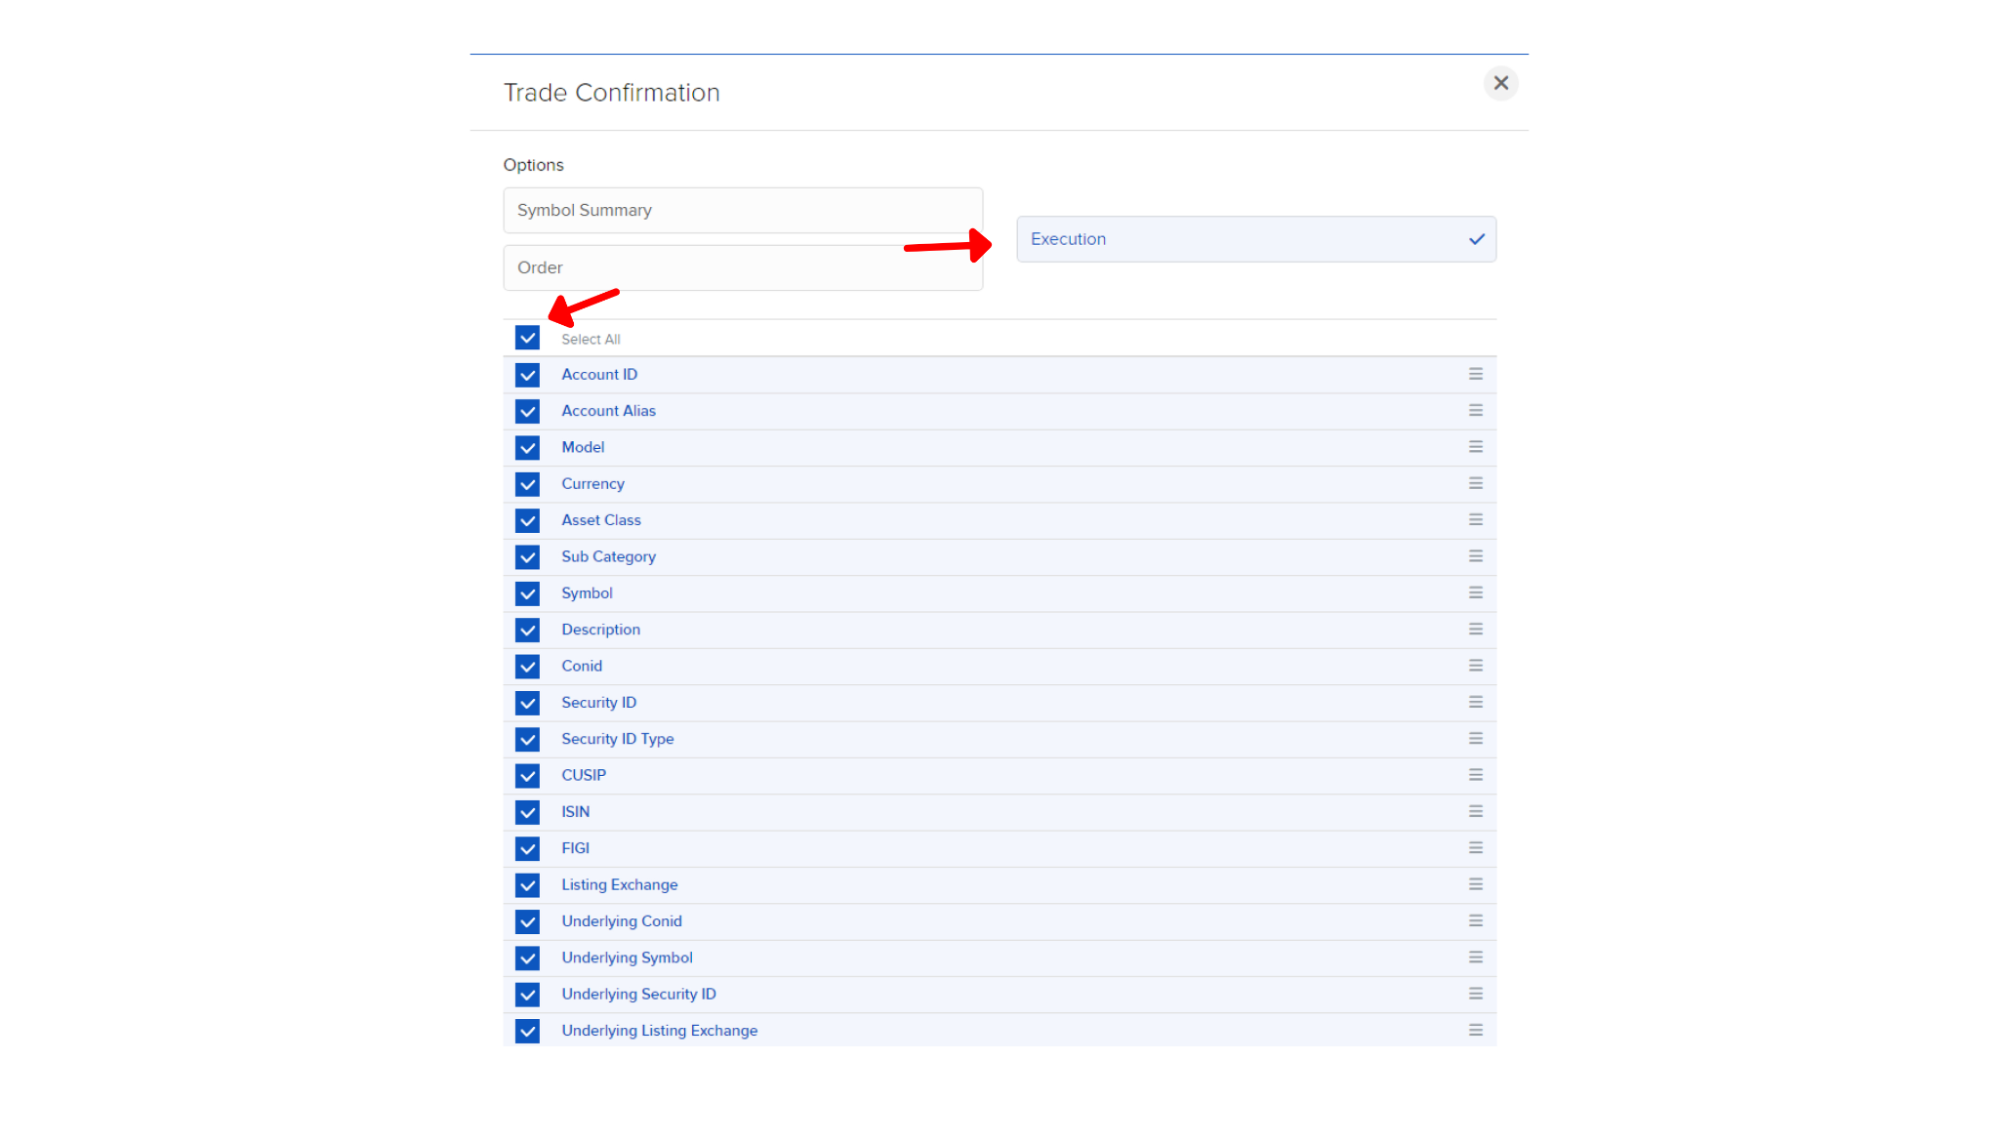
Task: Click drag handle icon for Account ID row
Action: tap(1475, 374)
